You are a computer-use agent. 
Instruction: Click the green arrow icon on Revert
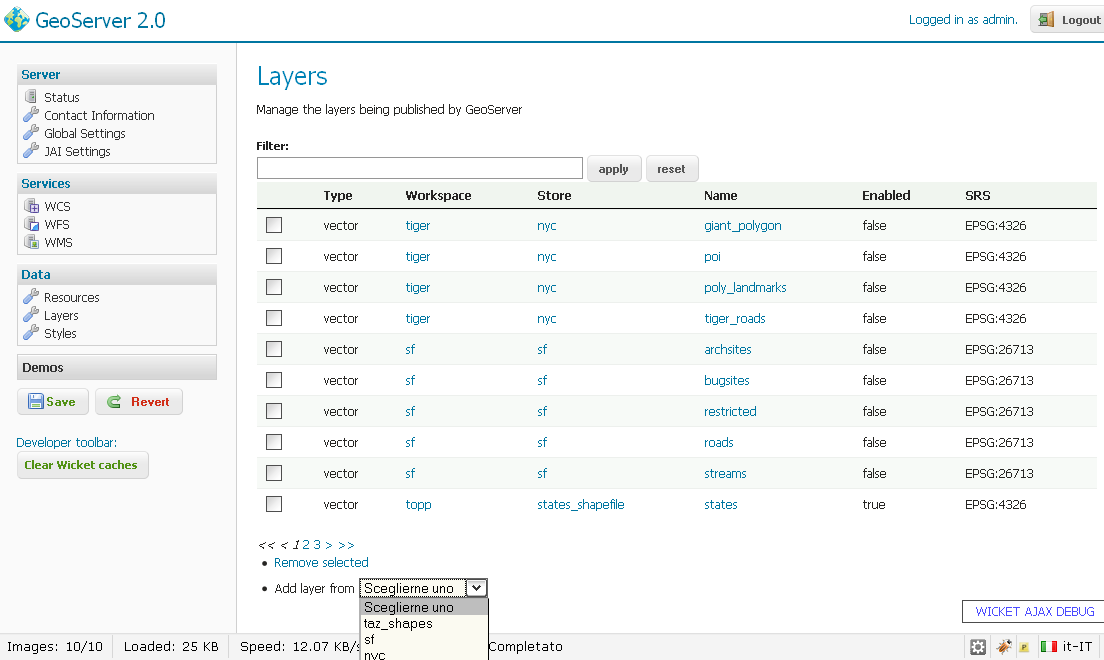[114, 401]
